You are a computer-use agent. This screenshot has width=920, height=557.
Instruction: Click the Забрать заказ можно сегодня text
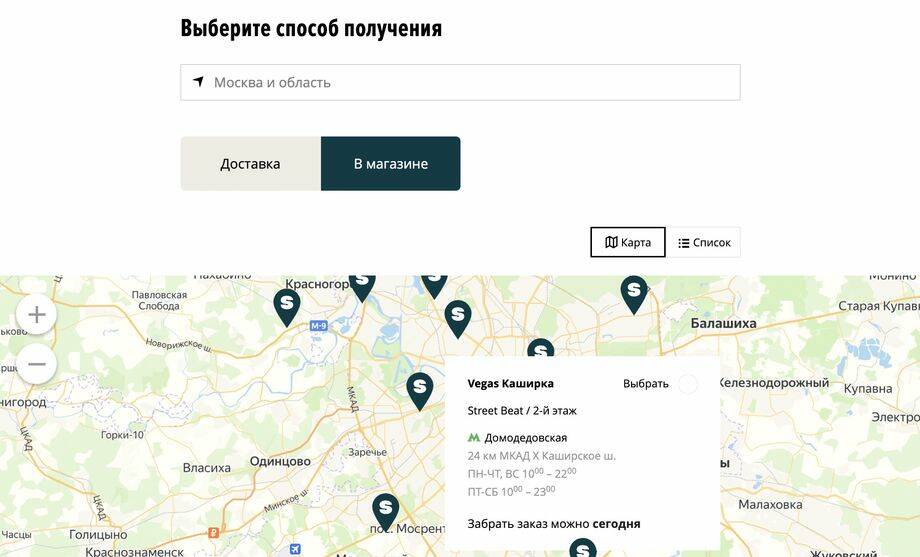pyautogui.click(x=554, y=524)
